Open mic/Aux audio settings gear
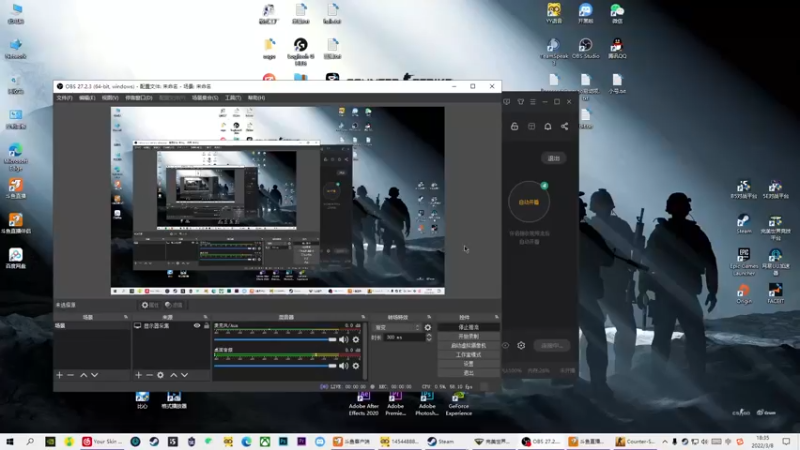Screen dimensions: 800x450 pyautogui.click(x=356, y=339)
